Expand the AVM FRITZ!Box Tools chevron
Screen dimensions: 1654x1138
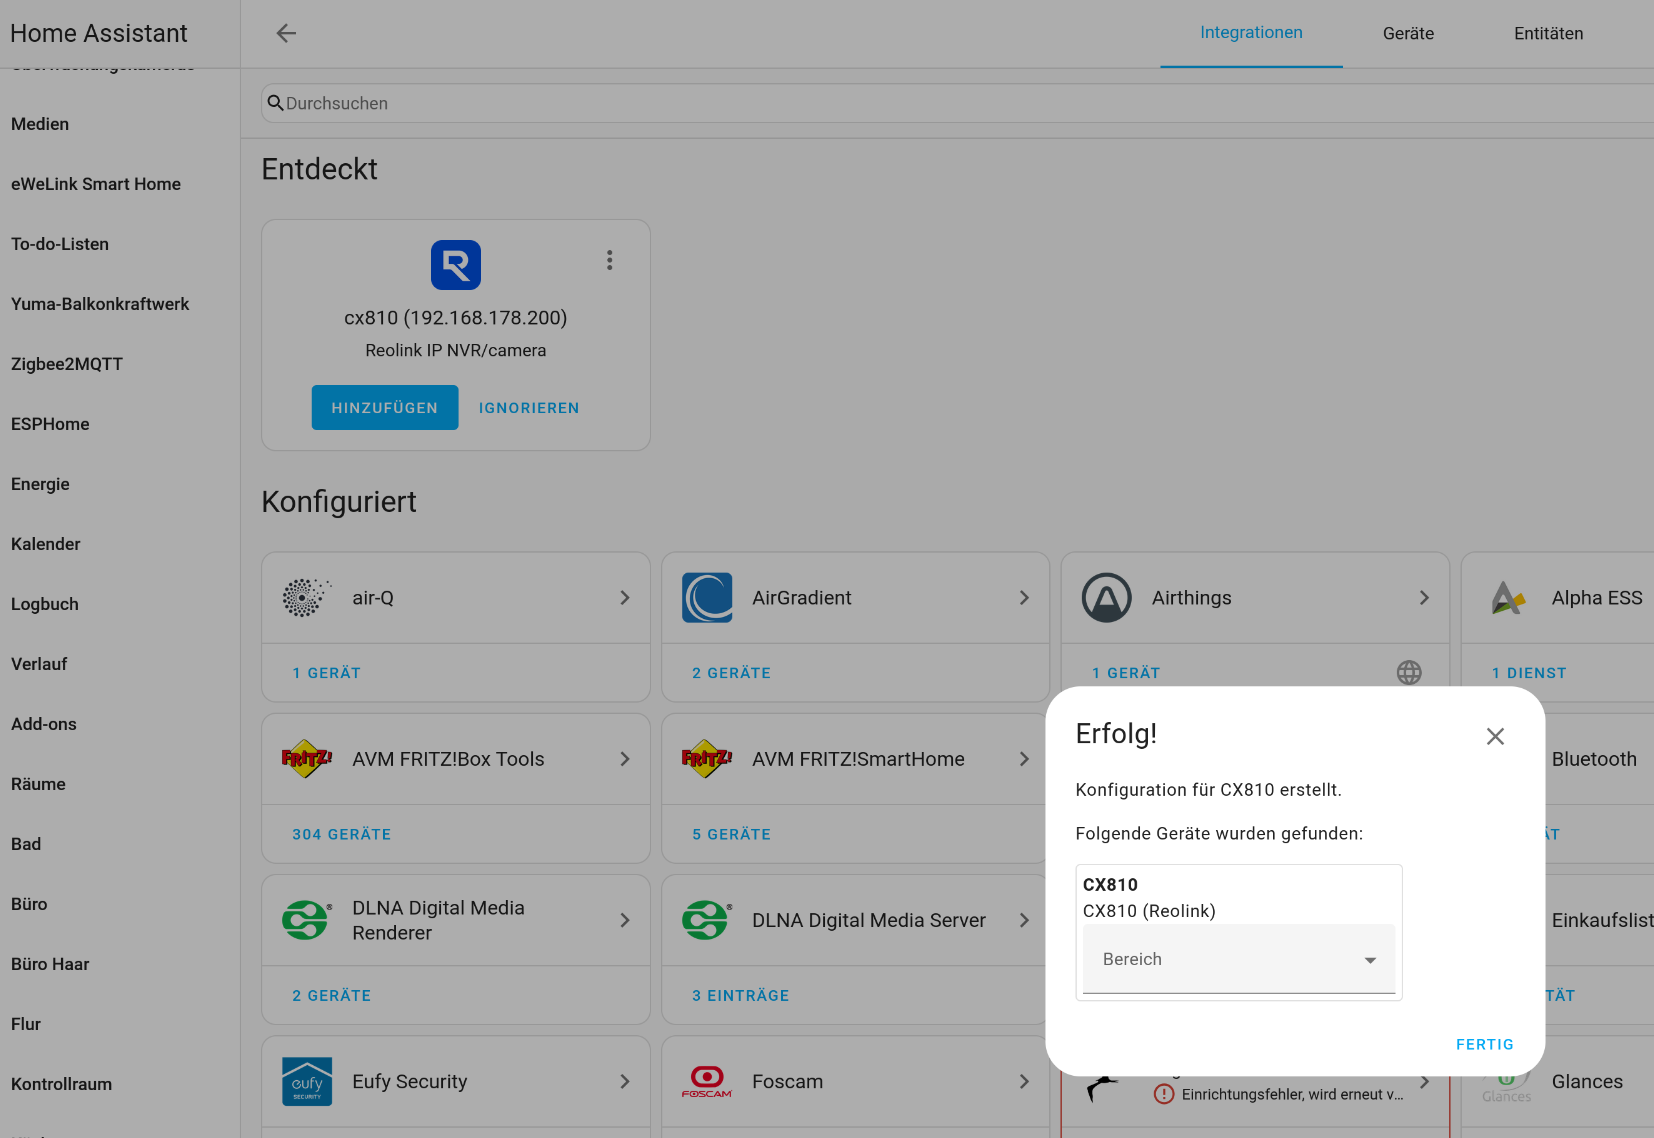point(625,759)
